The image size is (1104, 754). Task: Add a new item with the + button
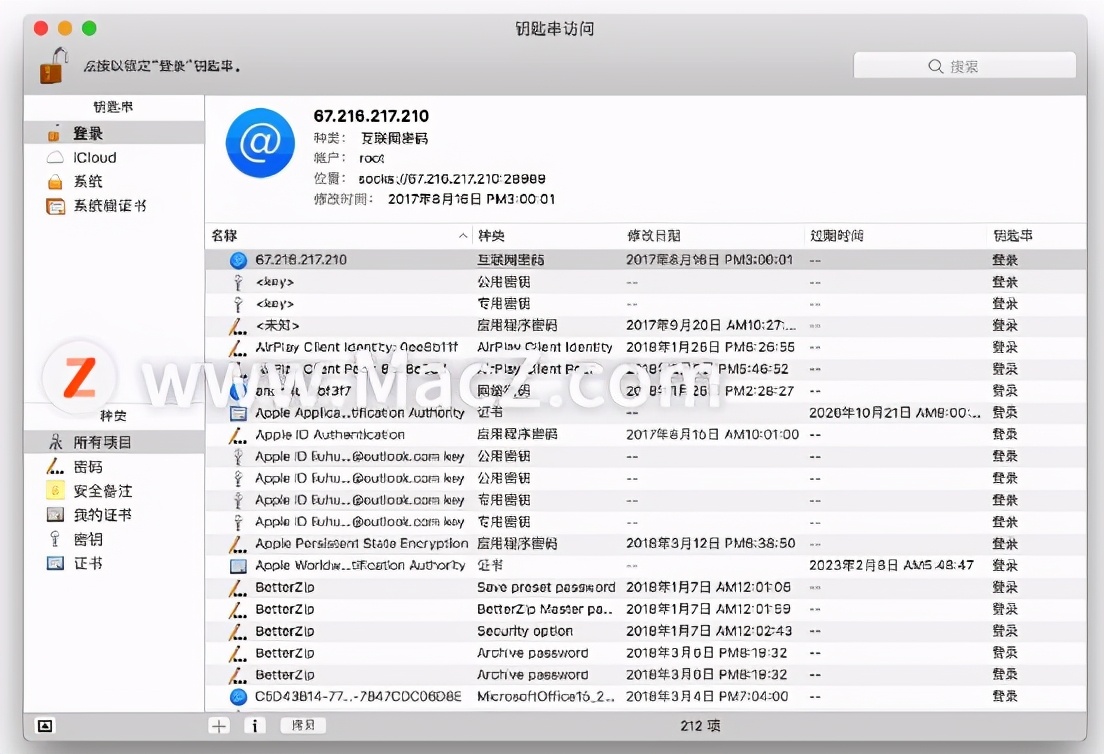(x=218, y=726)
